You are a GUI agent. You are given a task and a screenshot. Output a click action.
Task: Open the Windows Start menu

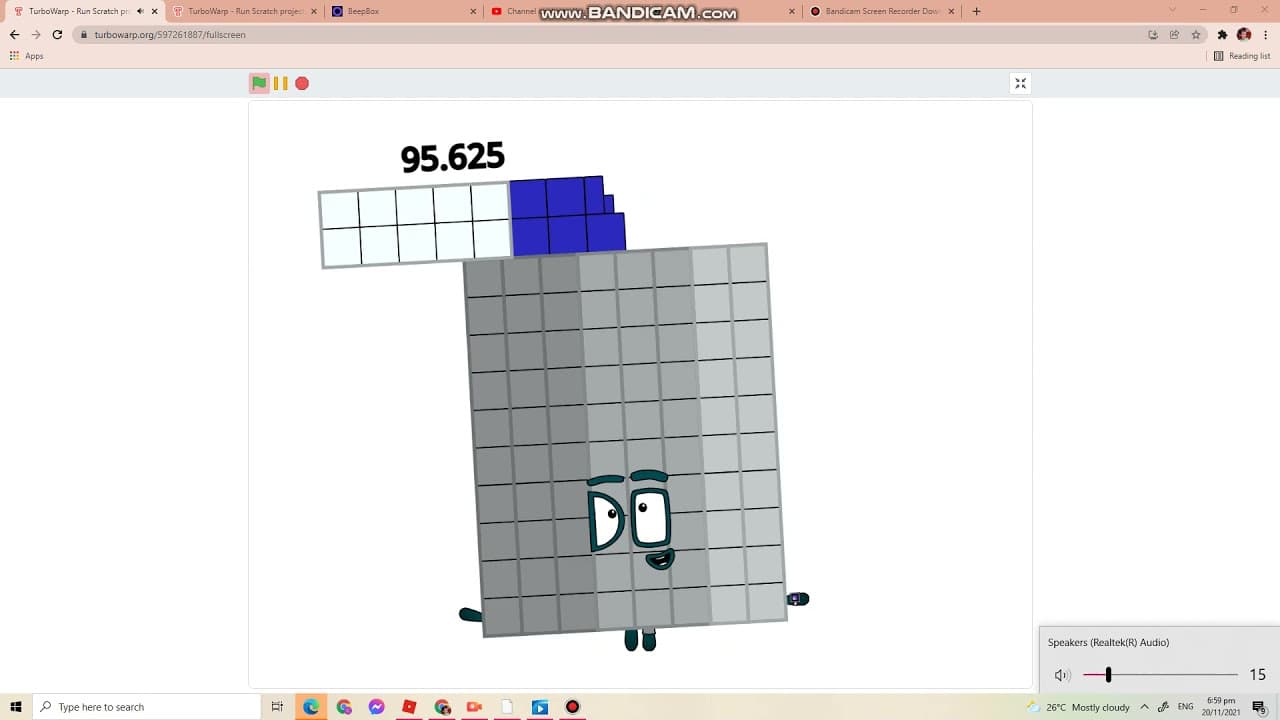[x=16, y=707]
